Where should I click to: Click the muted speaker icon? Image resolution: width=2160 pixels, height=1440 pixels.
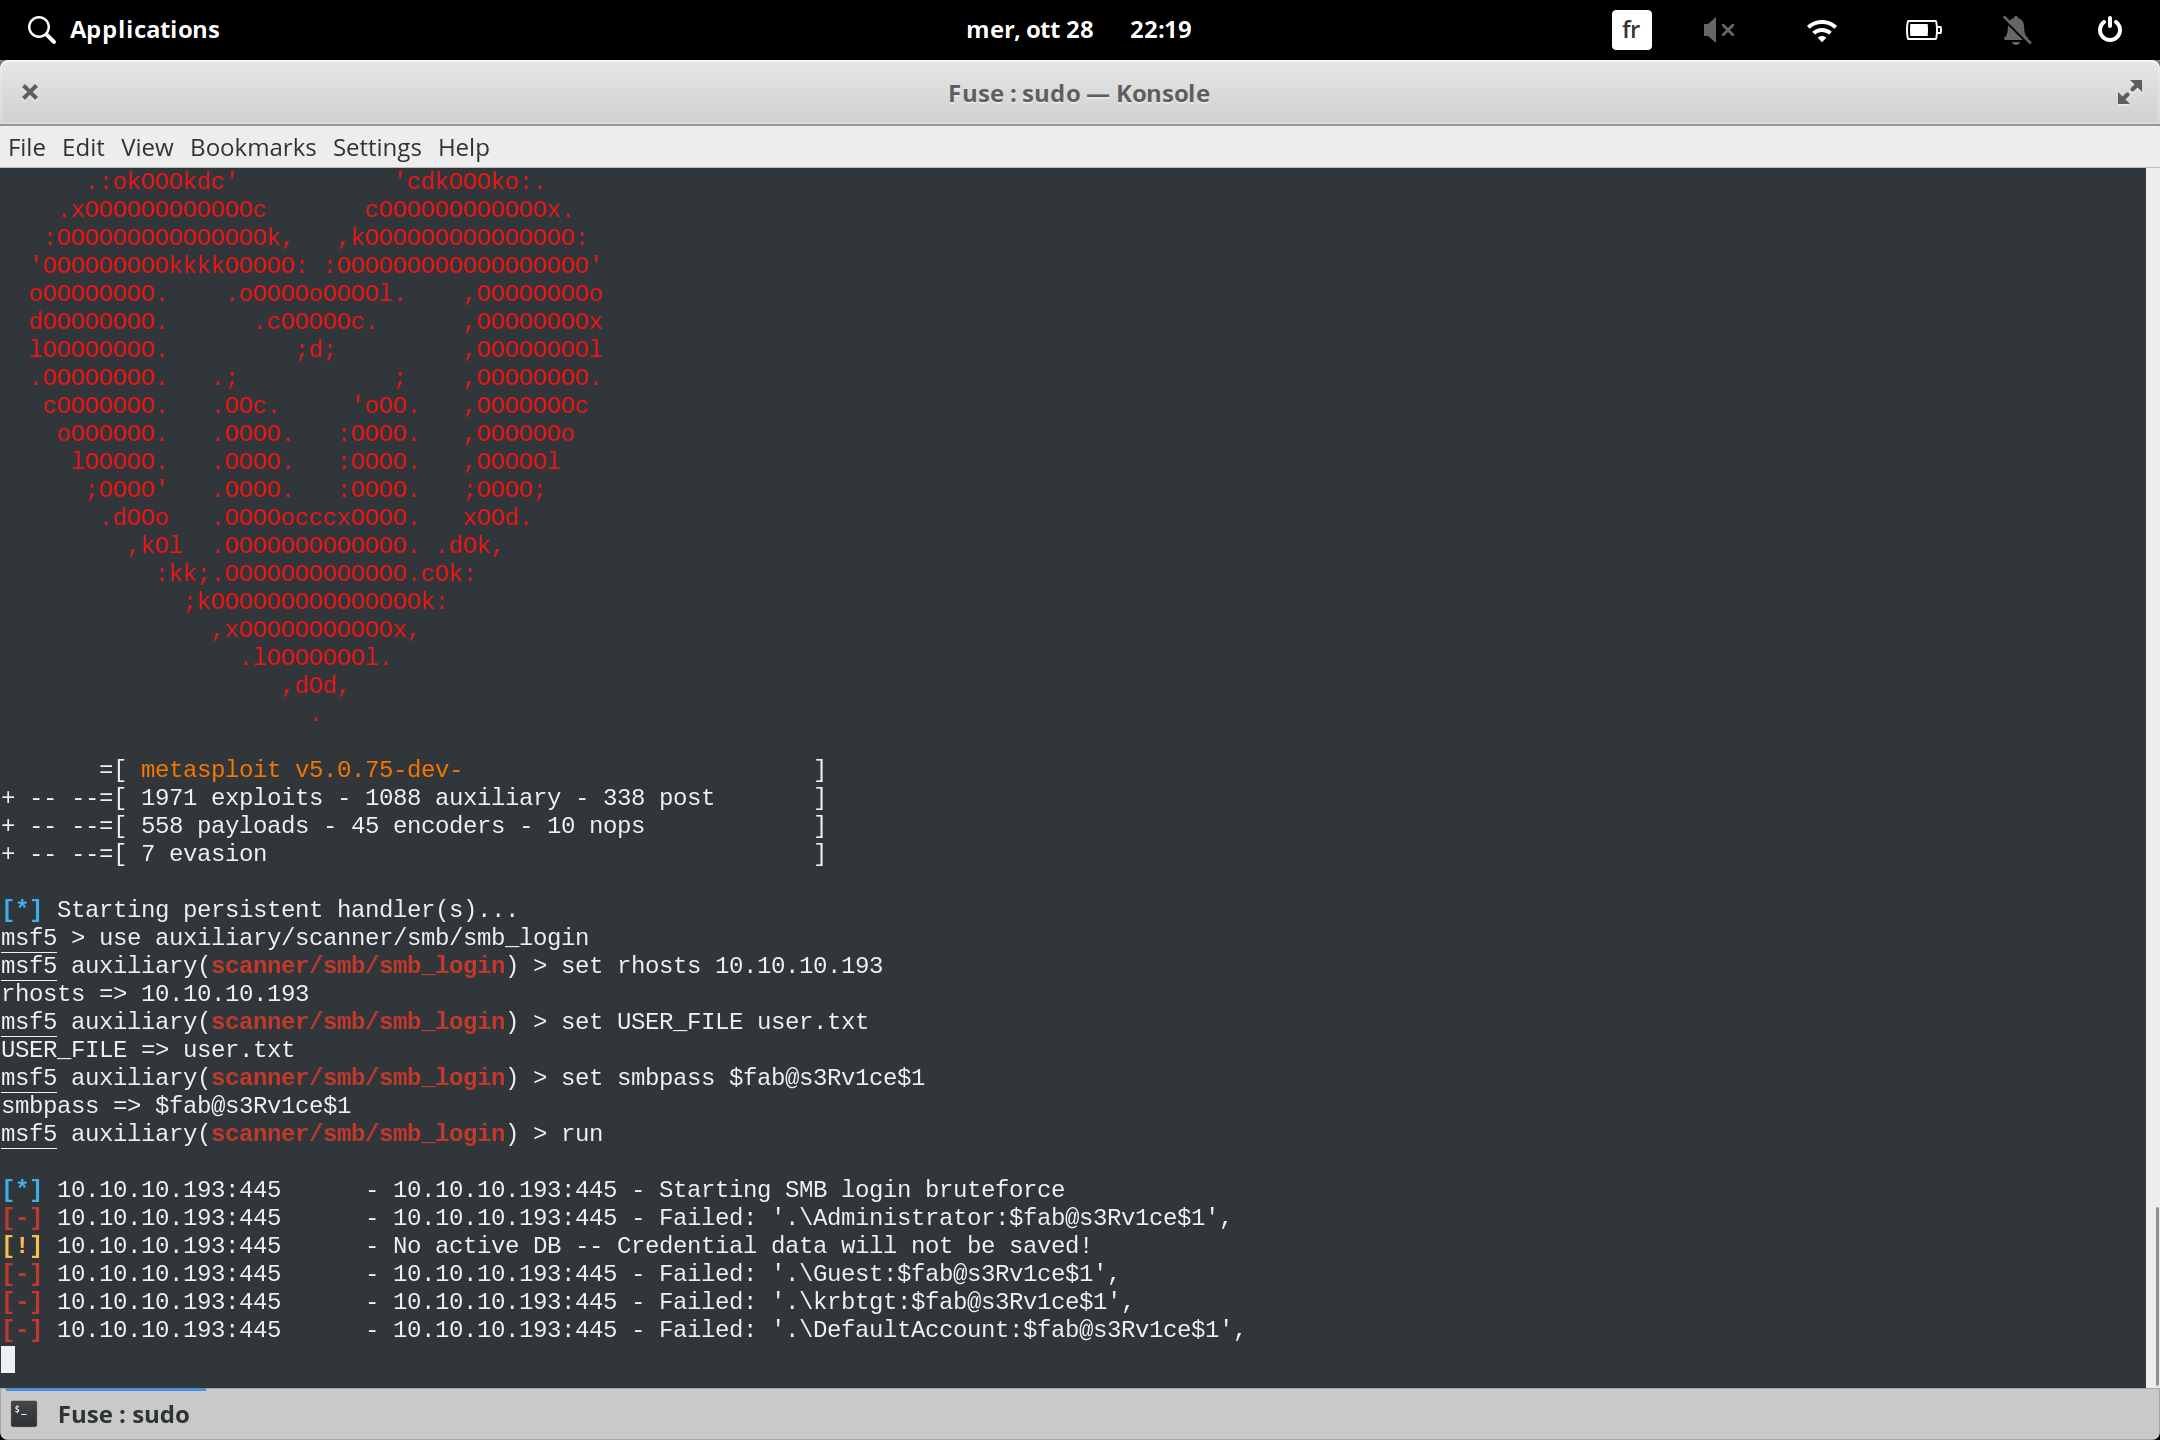[1720, 29]
